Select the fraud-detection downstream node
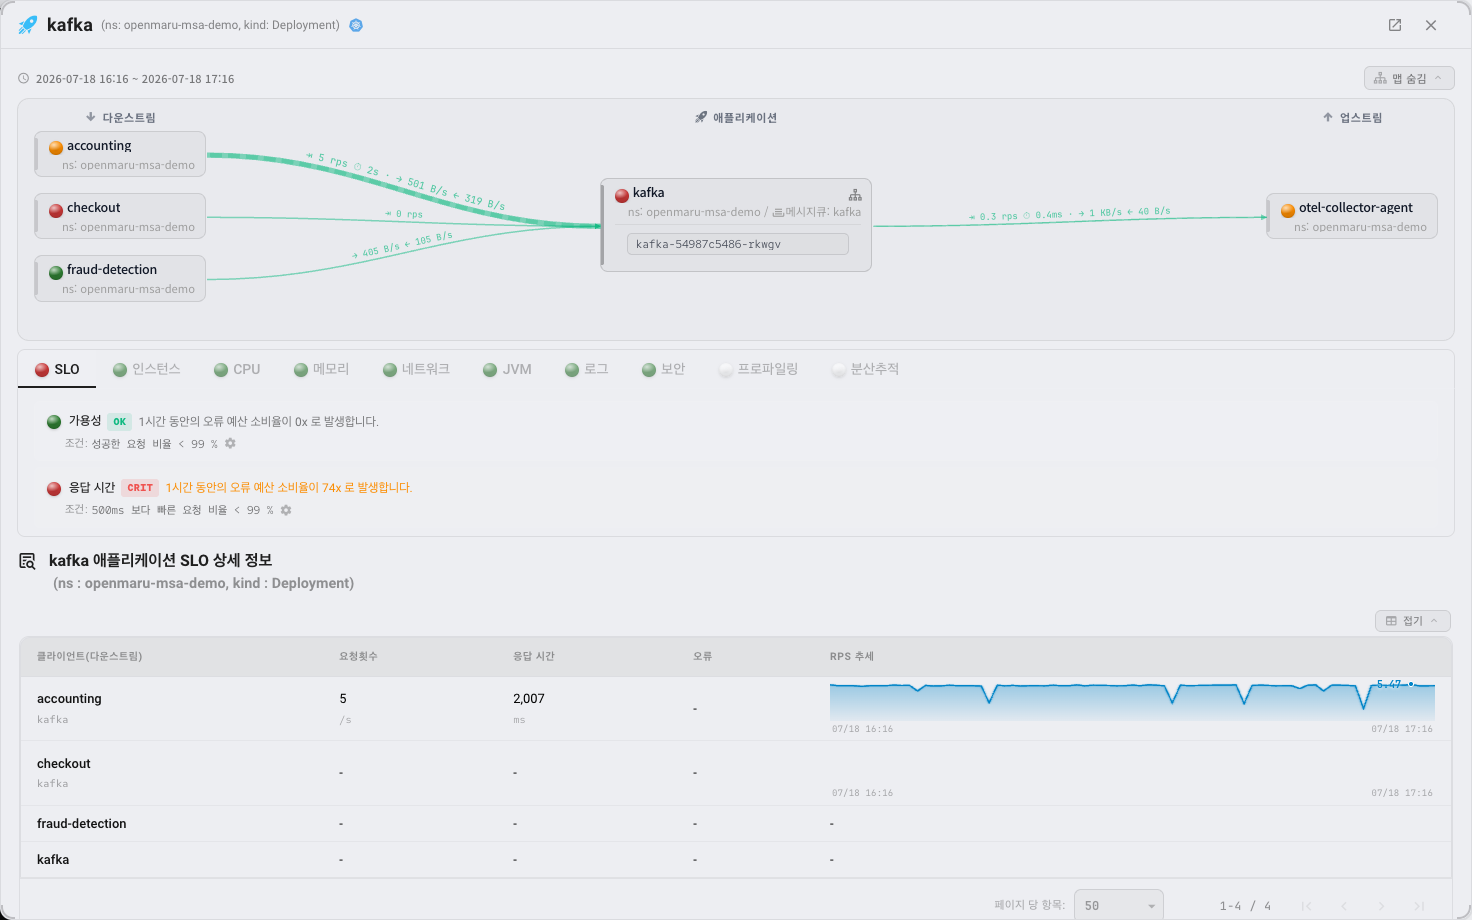This screenshot has height=920, width=1472. tap(120, 278)
